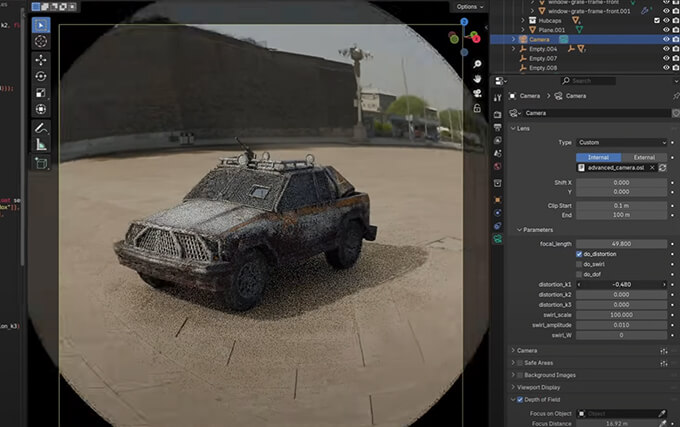Hide Empty.008 via its eye icon
Viewport: 680px width, 427px height.
[x=667, y=68]
